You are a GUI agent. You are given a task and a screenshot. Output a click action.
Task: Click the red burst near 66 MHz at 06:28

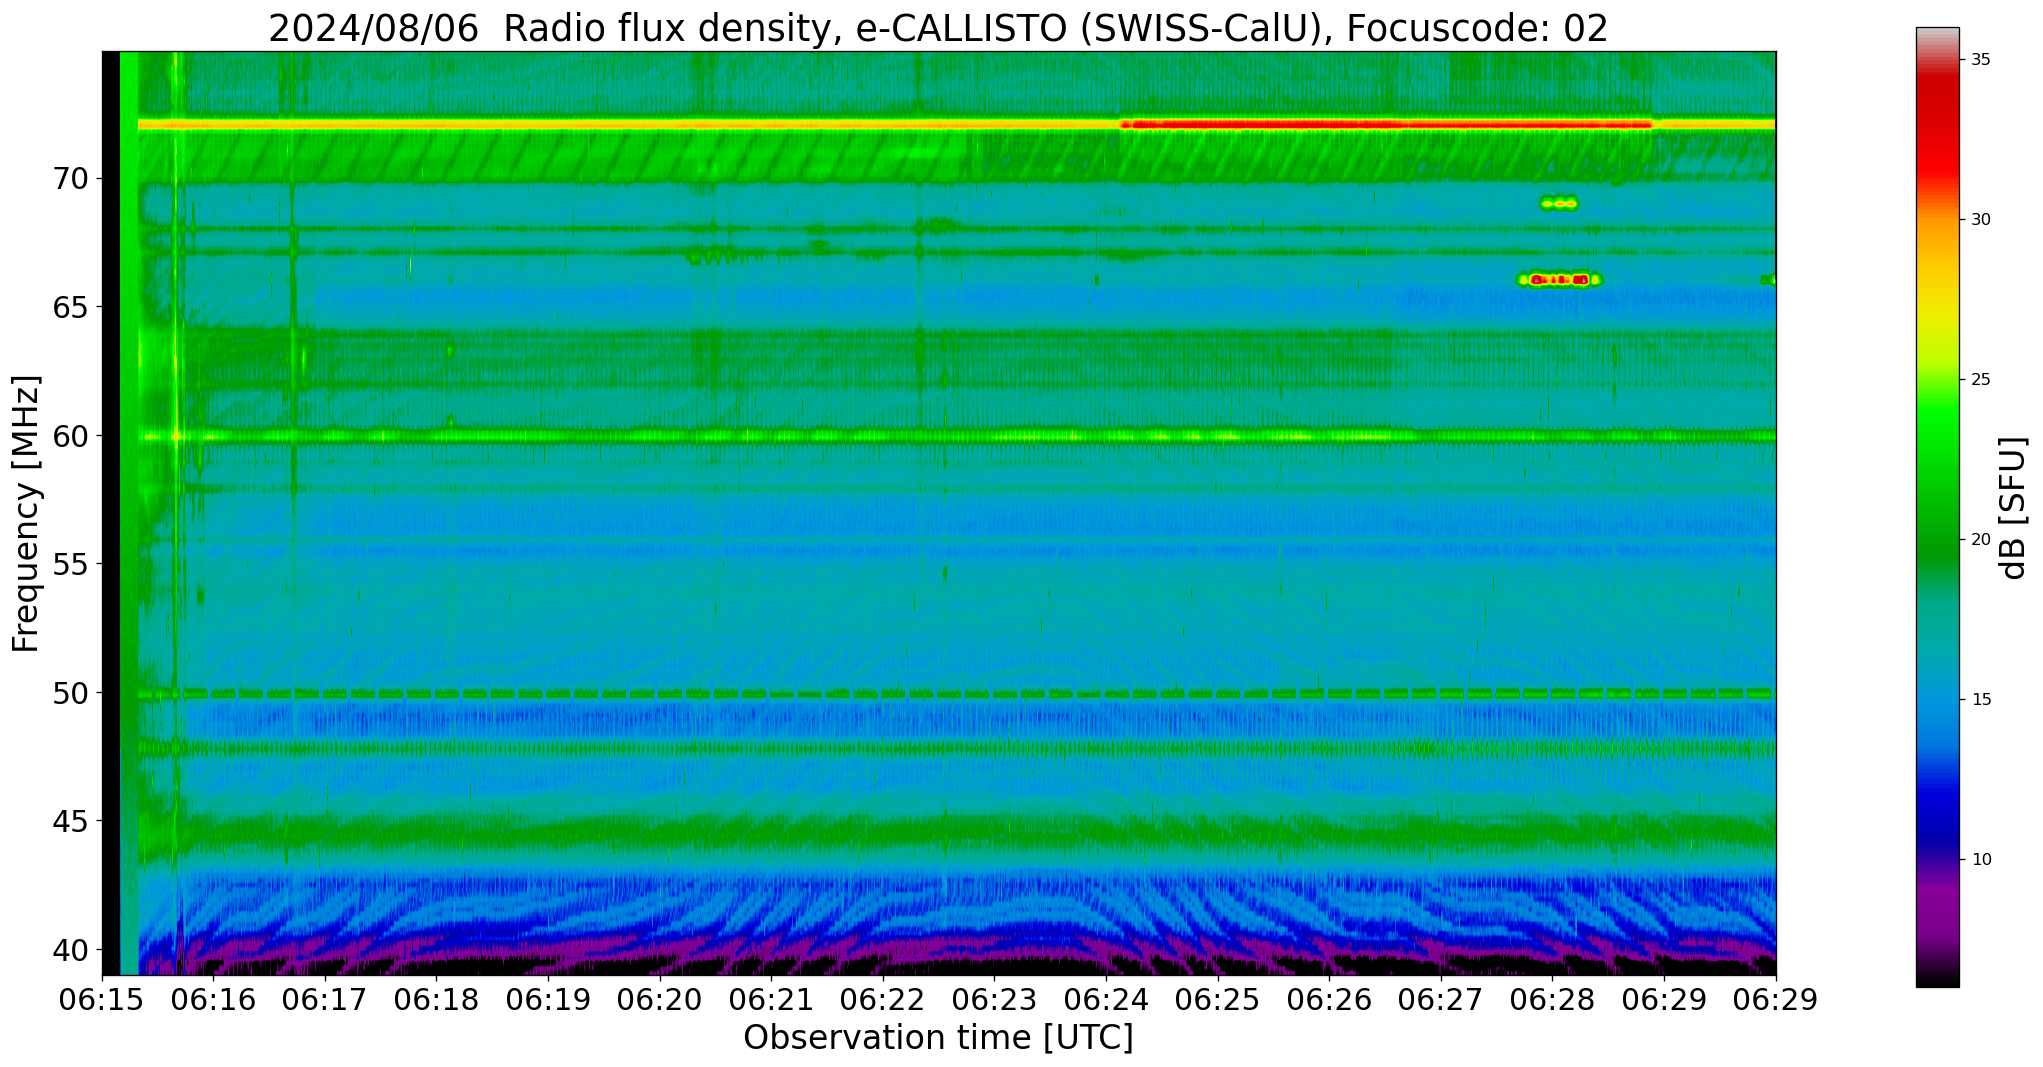point(1559,280)
